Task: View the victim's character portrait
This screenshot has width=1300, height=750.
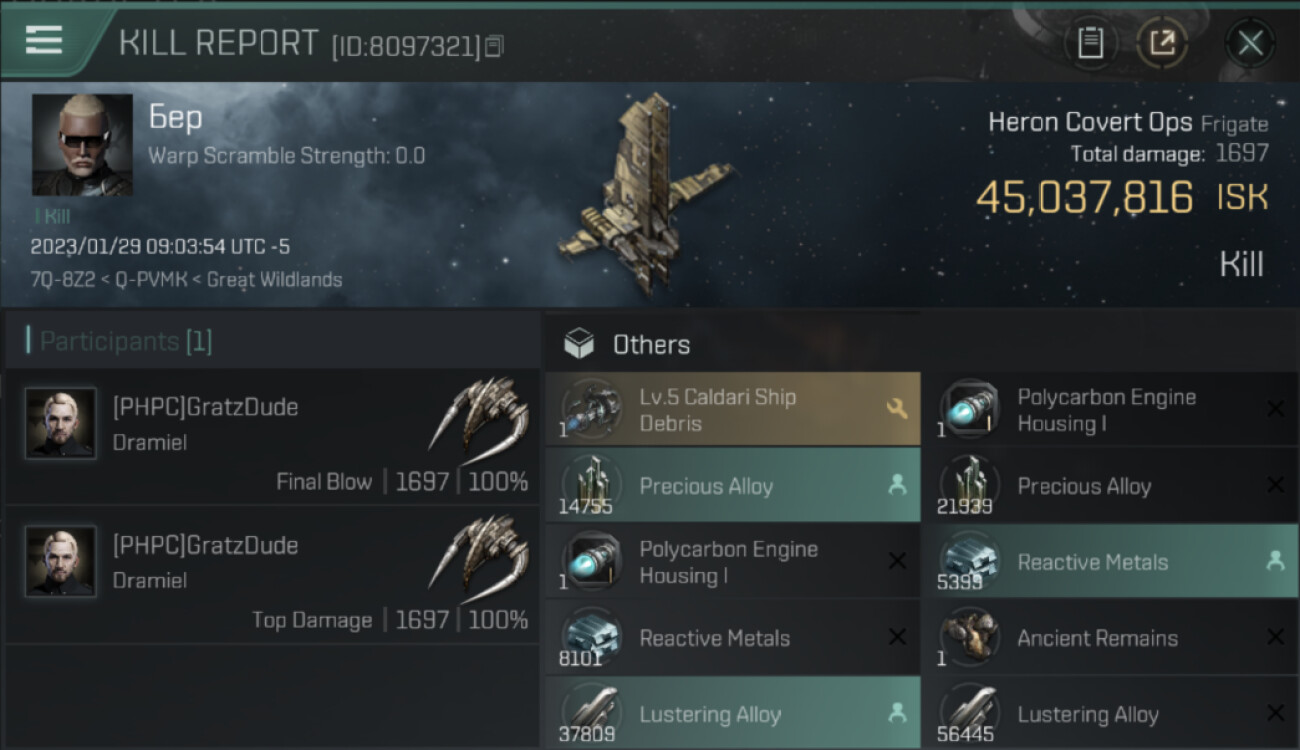Action: point(82,145)
